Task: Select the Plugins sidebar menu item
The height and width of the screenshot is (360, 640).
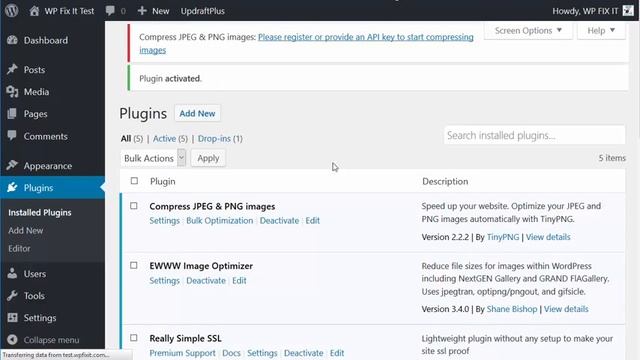Action: coord(52,187)
